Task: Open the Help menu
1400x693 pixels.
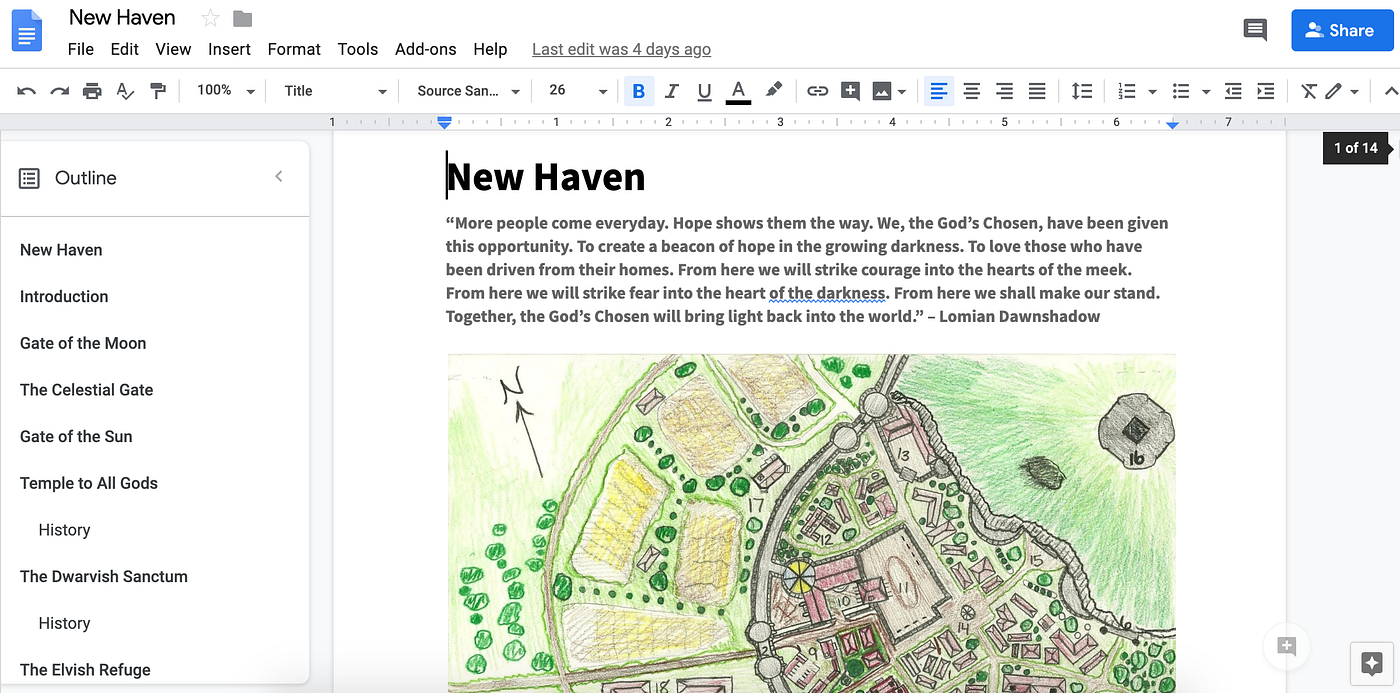Action: [x=490, y=49]
